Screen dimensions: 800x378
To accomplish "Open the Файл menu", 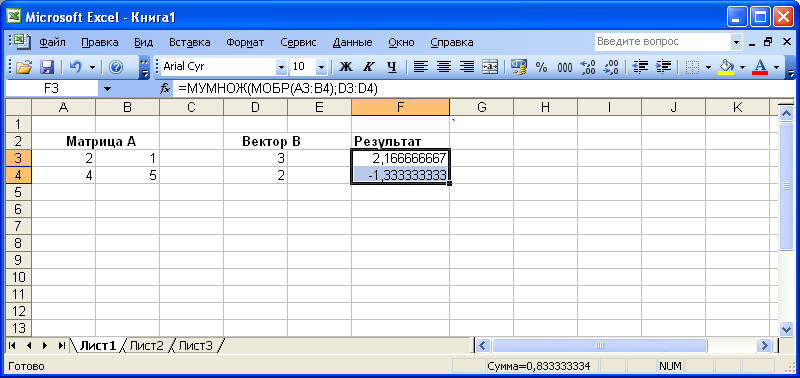I will 52,42.
